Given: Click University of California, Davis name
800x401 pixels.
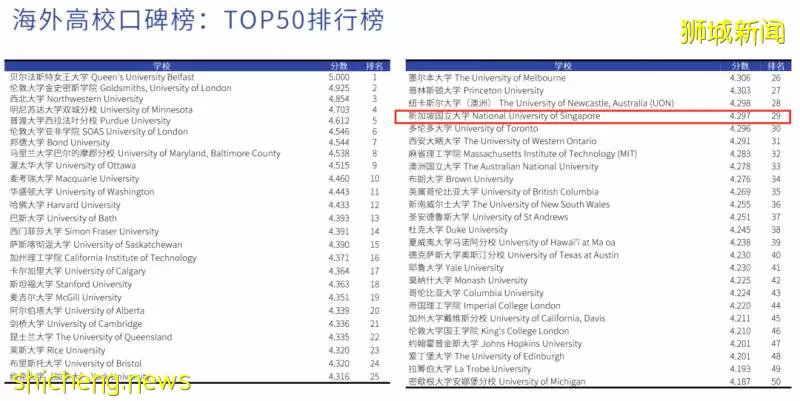Looking at the screenshot, I should click(x=507, y=318).
